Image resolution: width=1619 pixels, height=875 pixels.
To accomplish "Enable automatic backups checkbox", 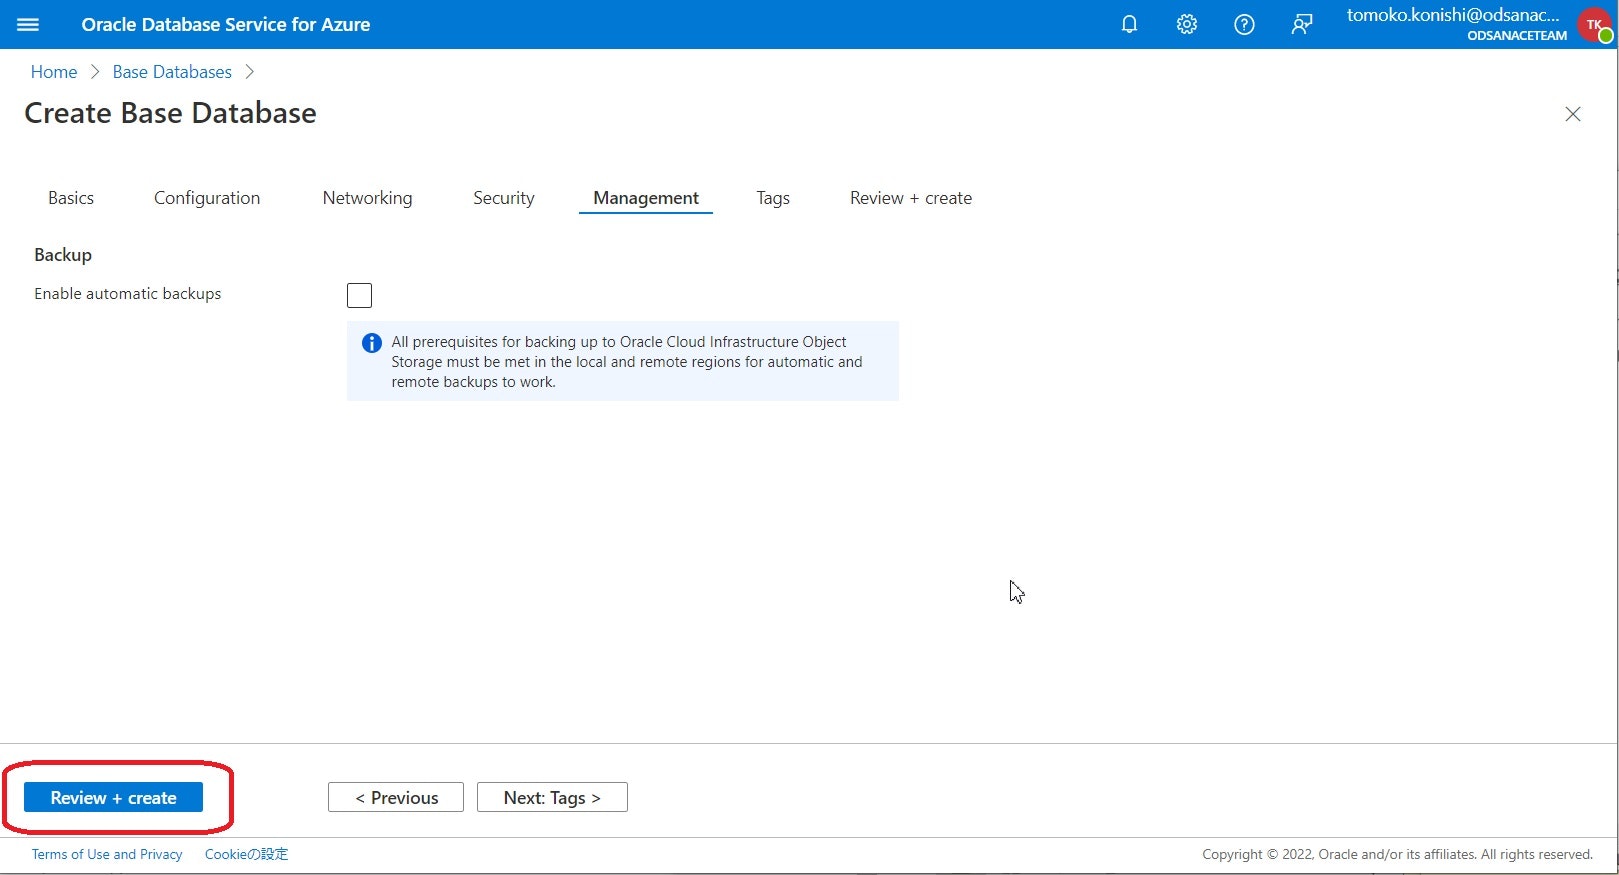I will [359, 295].
